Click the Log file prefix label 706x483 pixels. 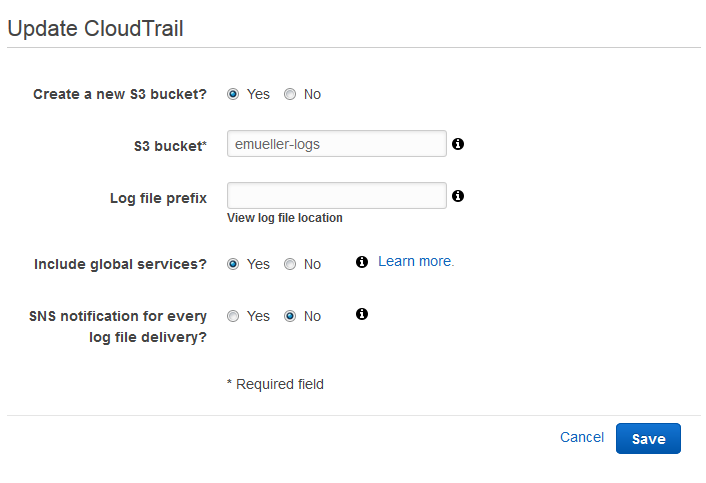(158, 198)
